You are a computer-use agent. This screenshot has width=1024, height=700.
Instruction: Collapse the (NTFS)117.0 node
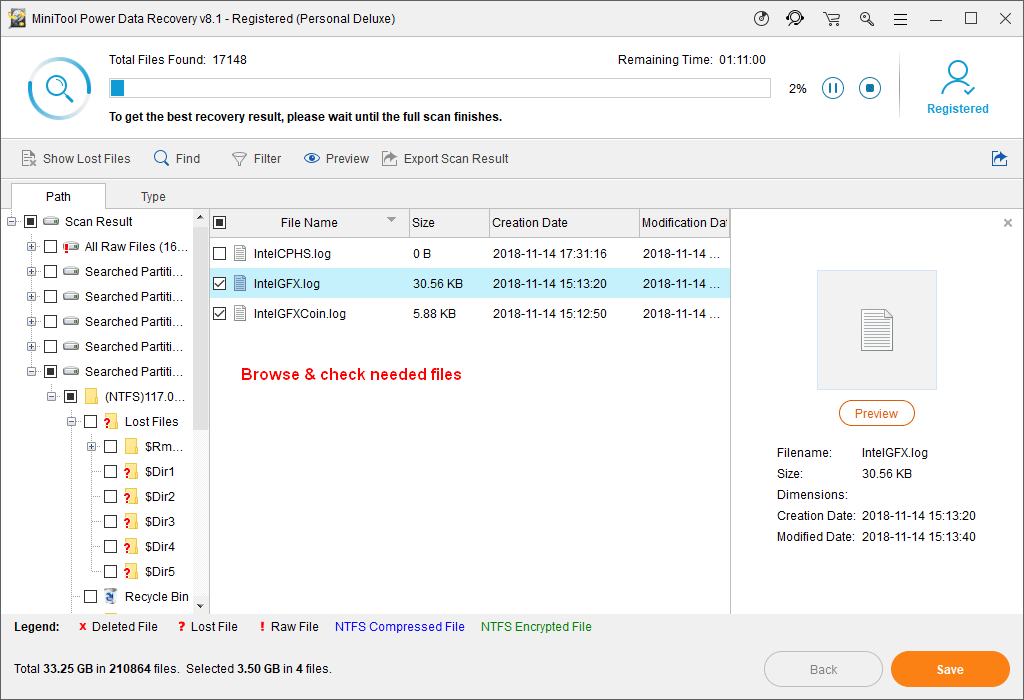click(x=52, y=396)
